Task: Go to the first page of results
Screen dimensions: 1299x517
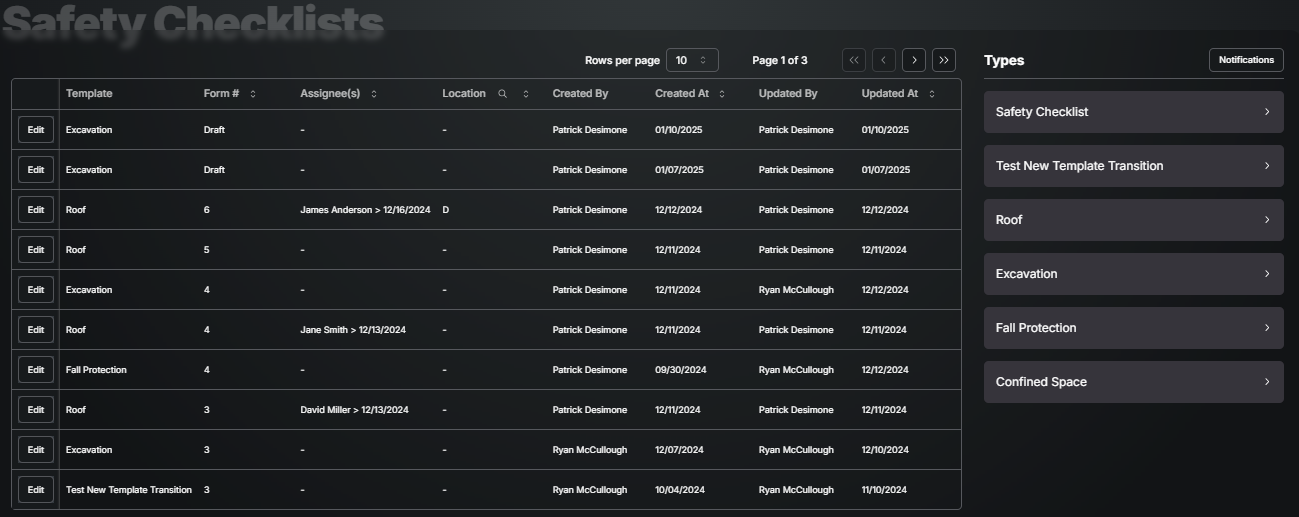Action: (x=854, y=60)
